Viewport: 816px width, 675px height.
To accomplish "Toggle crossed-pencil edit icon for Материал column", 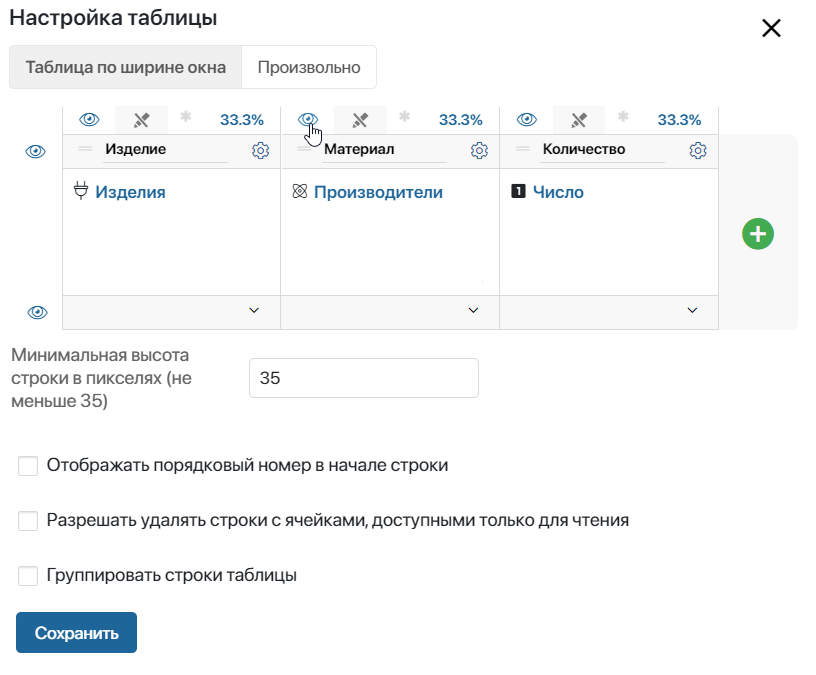I will pos(360,120).
